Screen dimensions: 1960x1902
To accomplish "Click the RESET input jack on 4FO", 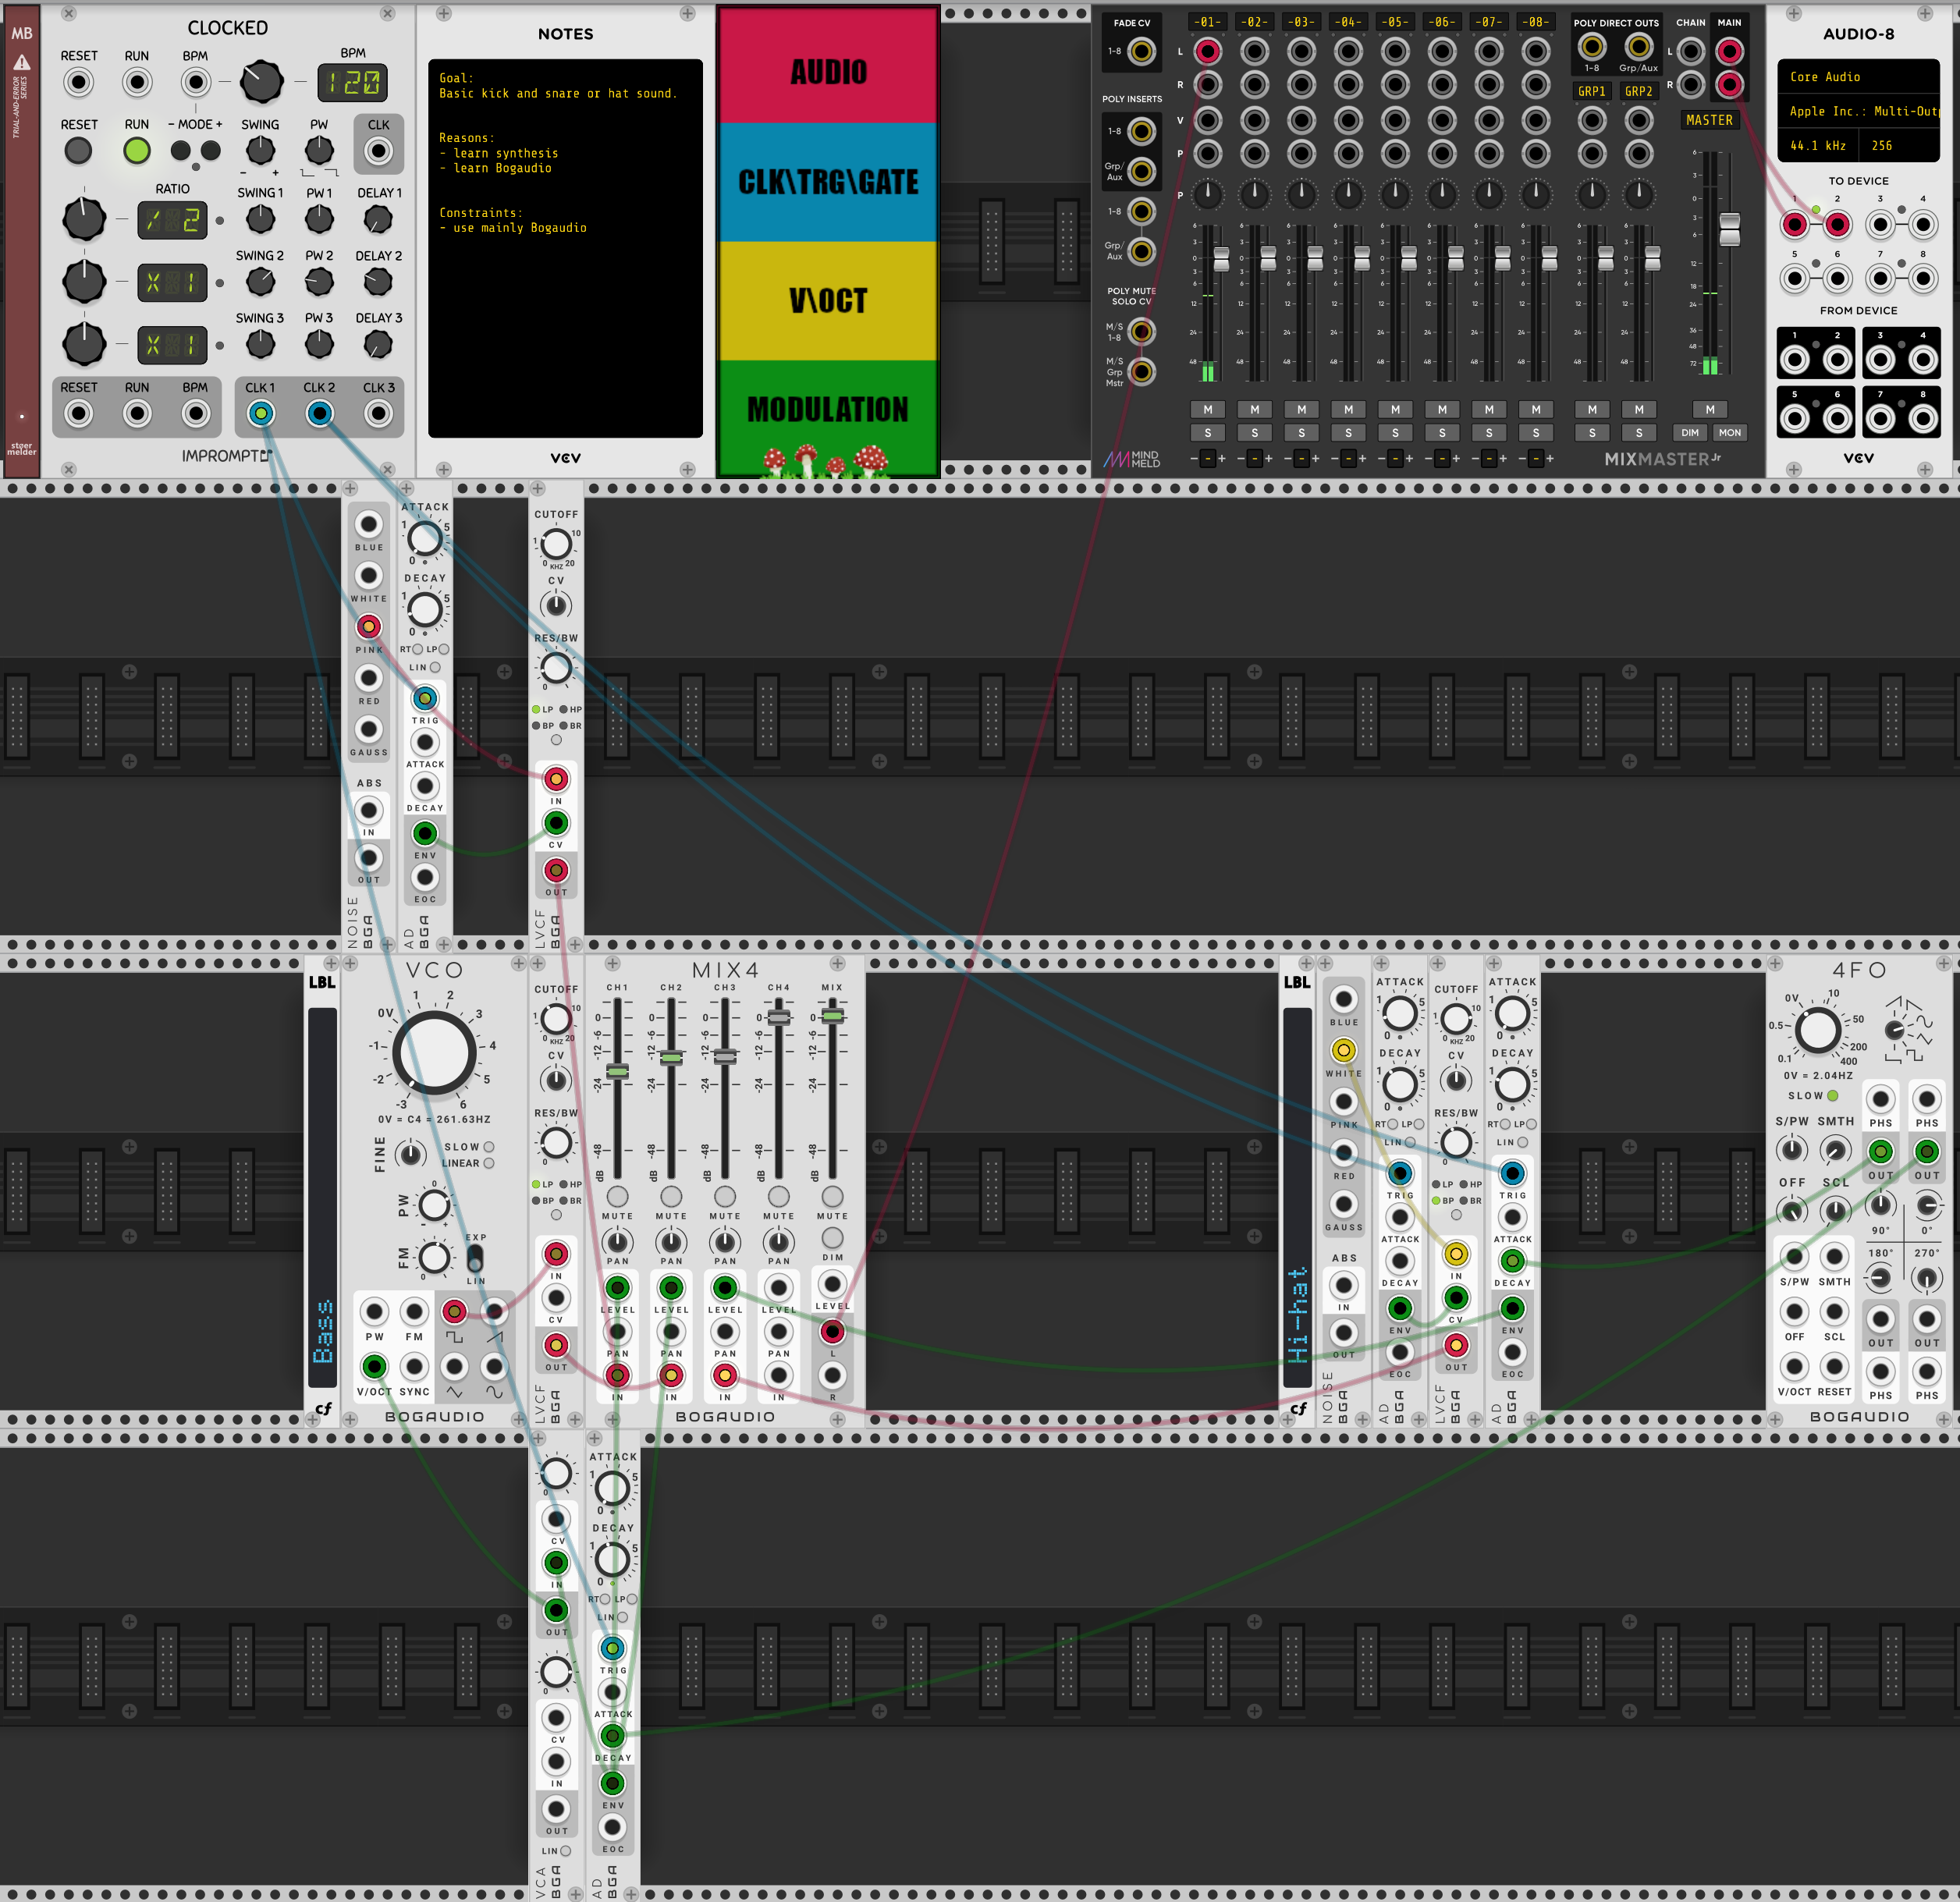I will point(1834,1366).
